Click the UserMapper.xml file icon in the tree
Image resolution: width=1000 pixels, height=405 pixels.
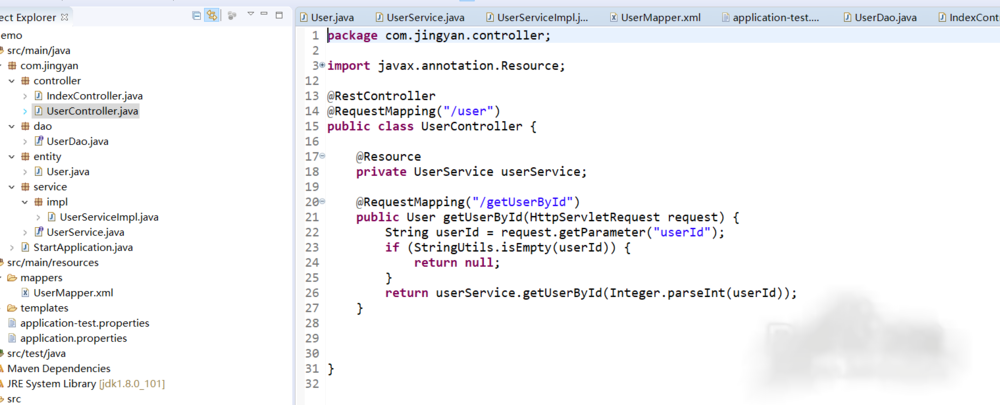click(x=25, y=293)
